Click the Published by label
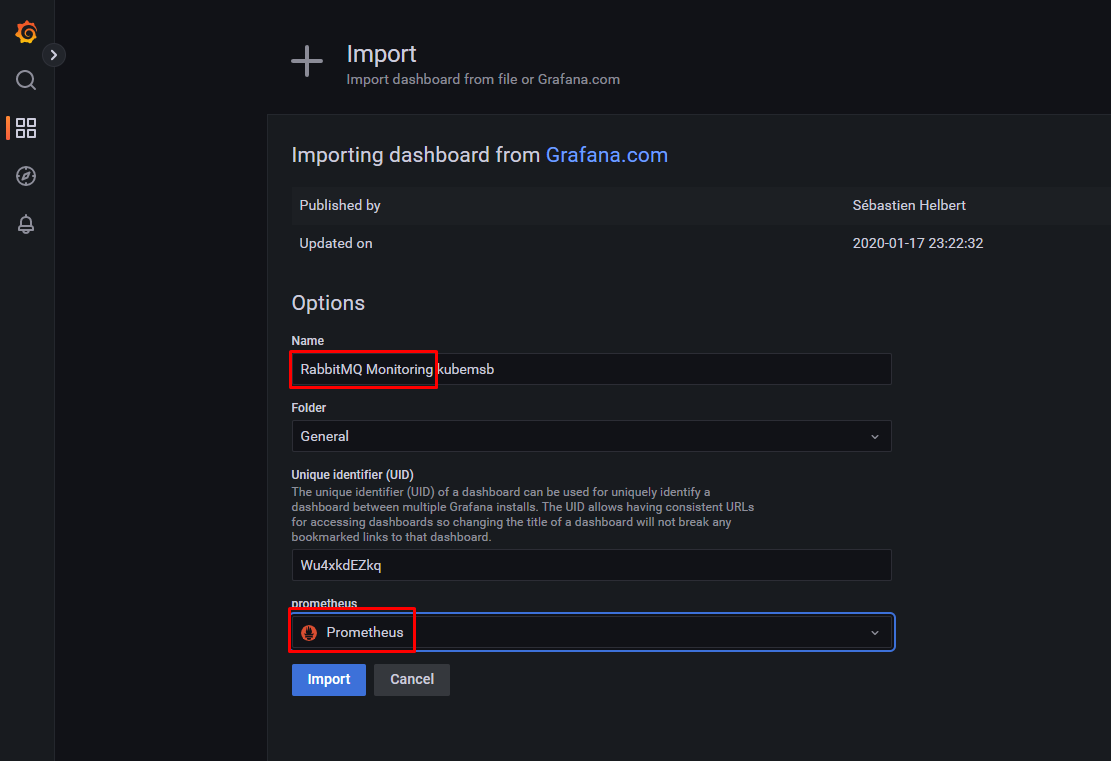The height and width of the screenshot is (761, 1111). click(x=340, y=205)
